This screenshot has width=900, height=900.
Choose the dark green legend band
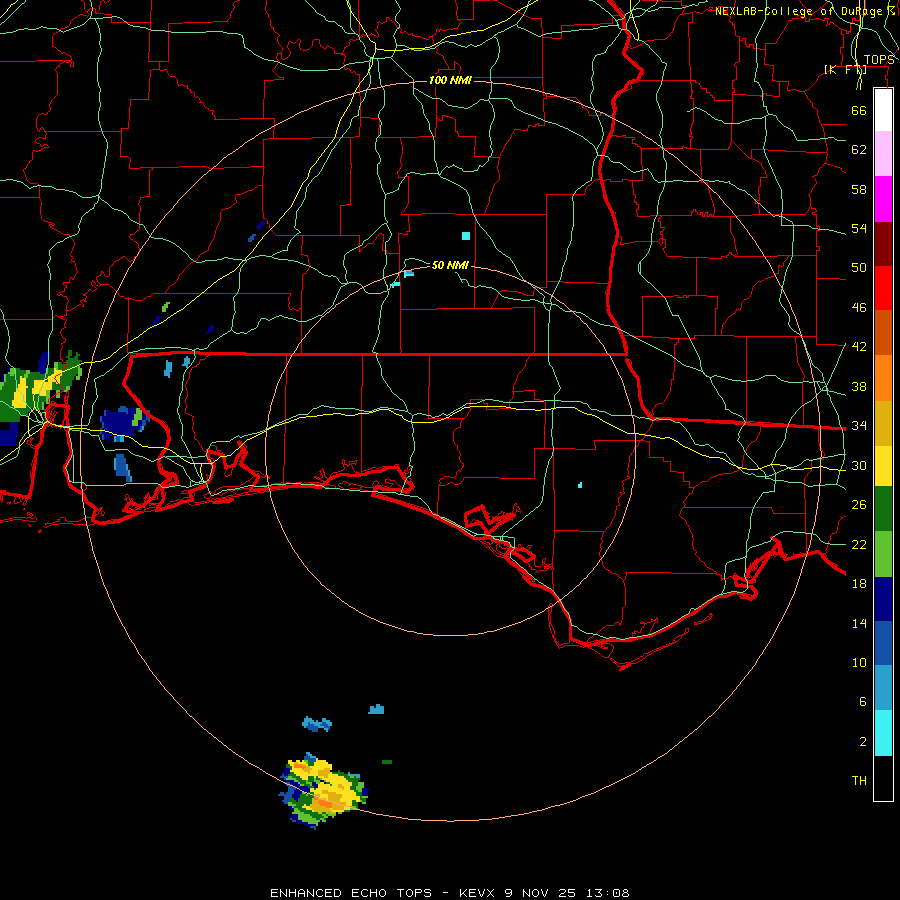click(883, 509)
